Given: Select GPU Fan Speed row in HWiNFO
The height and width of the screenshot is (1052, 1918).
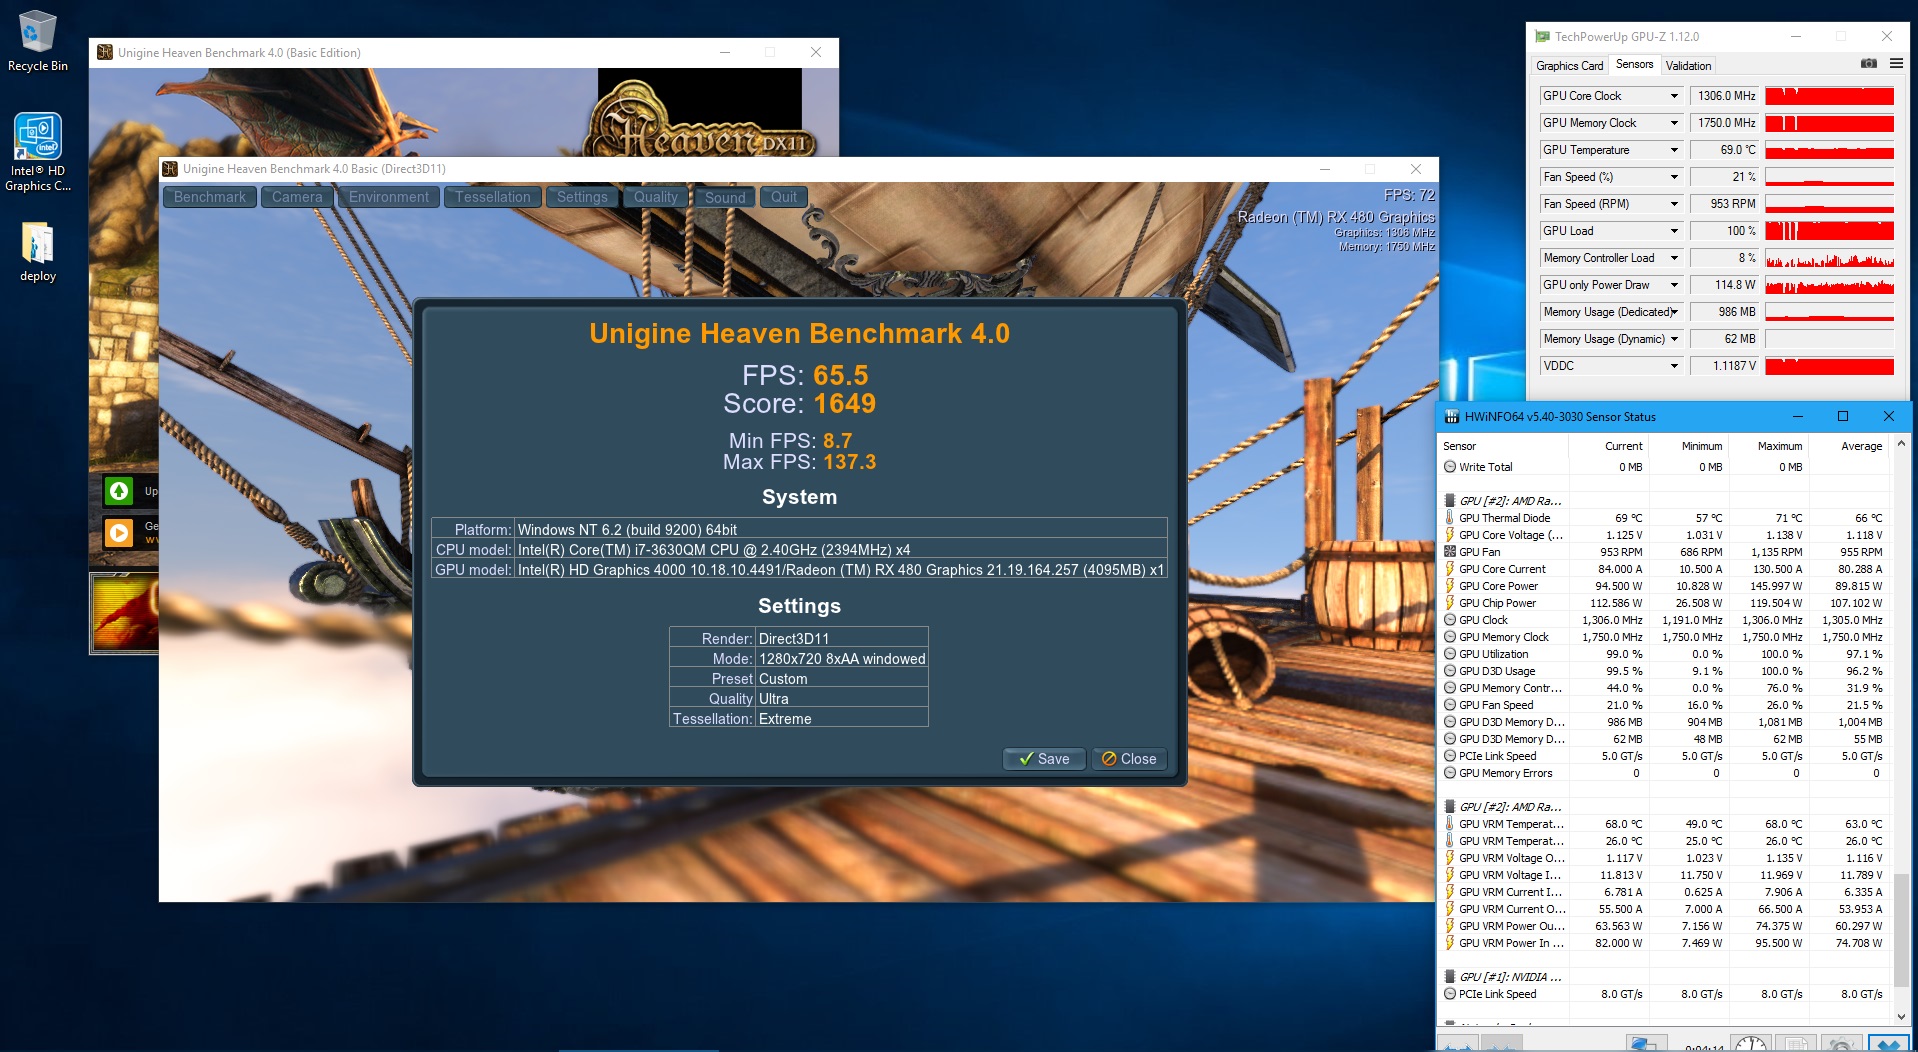Looking at the screenshot, I should coord(1664,705).
